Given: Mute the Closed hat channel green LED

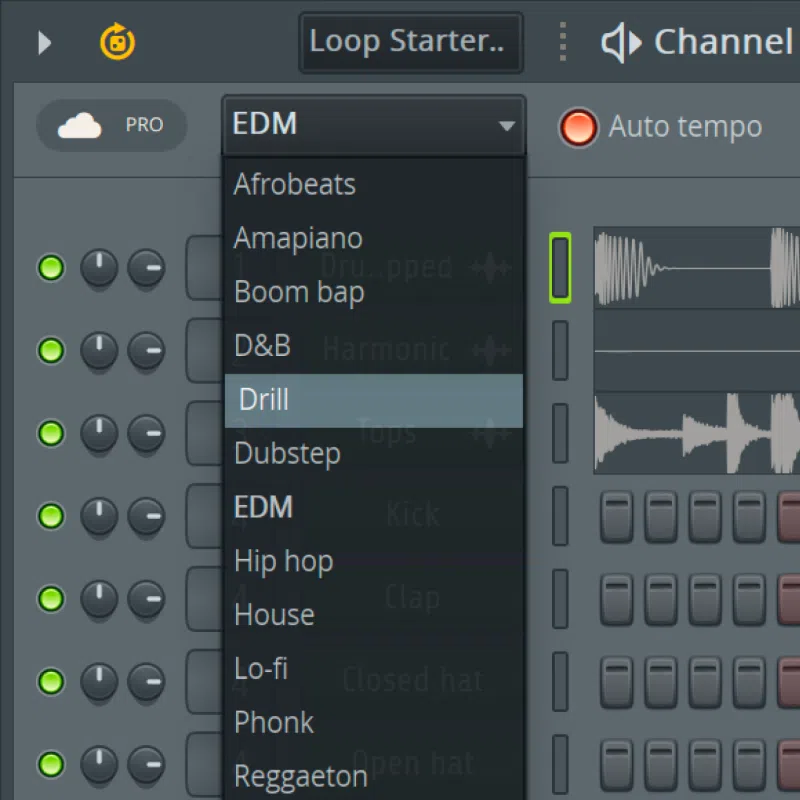Looking at the screenshot, I should [x=51, y=681].
